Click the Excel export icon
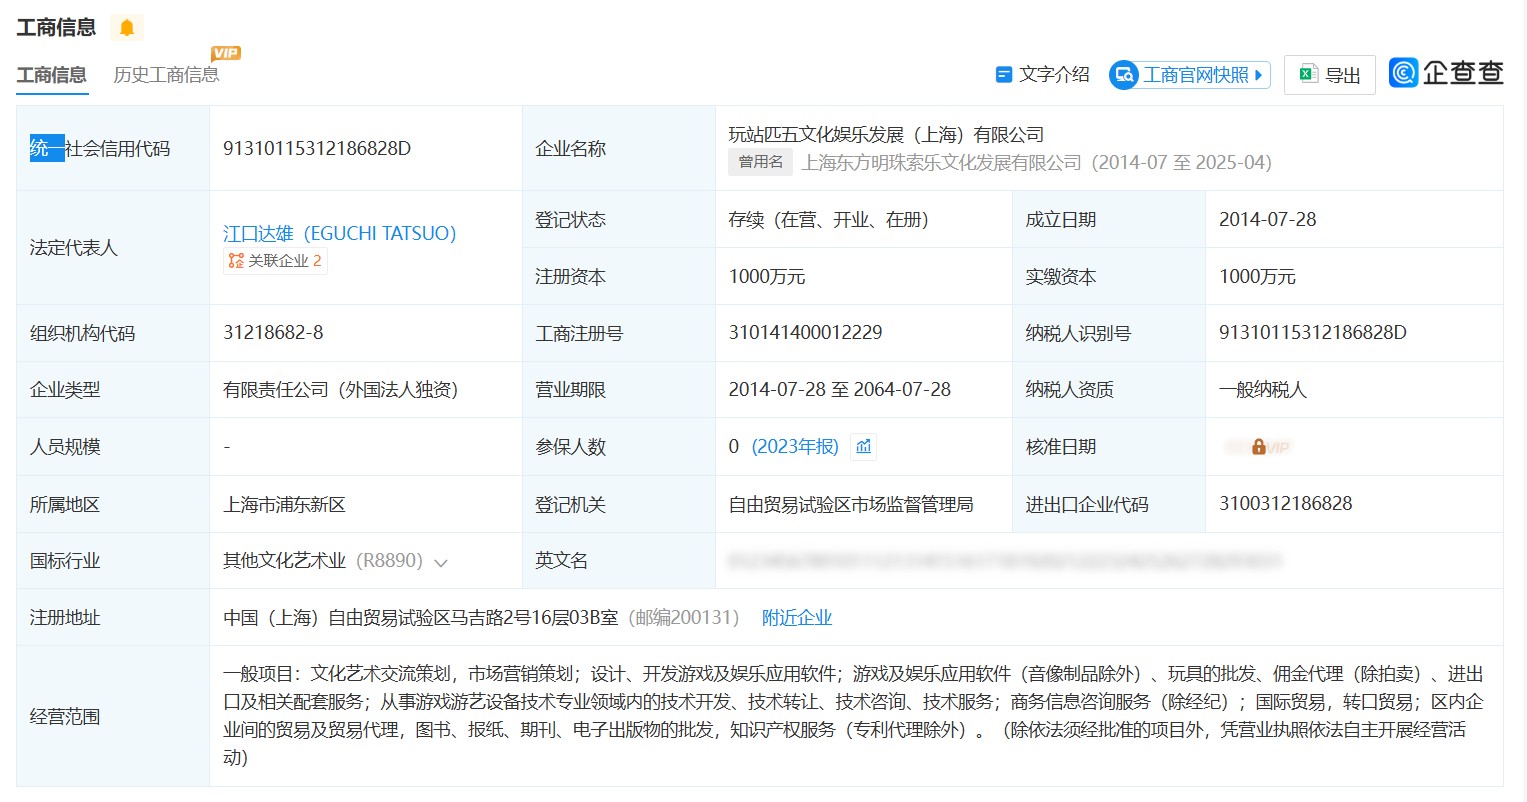 (1308, 74)
